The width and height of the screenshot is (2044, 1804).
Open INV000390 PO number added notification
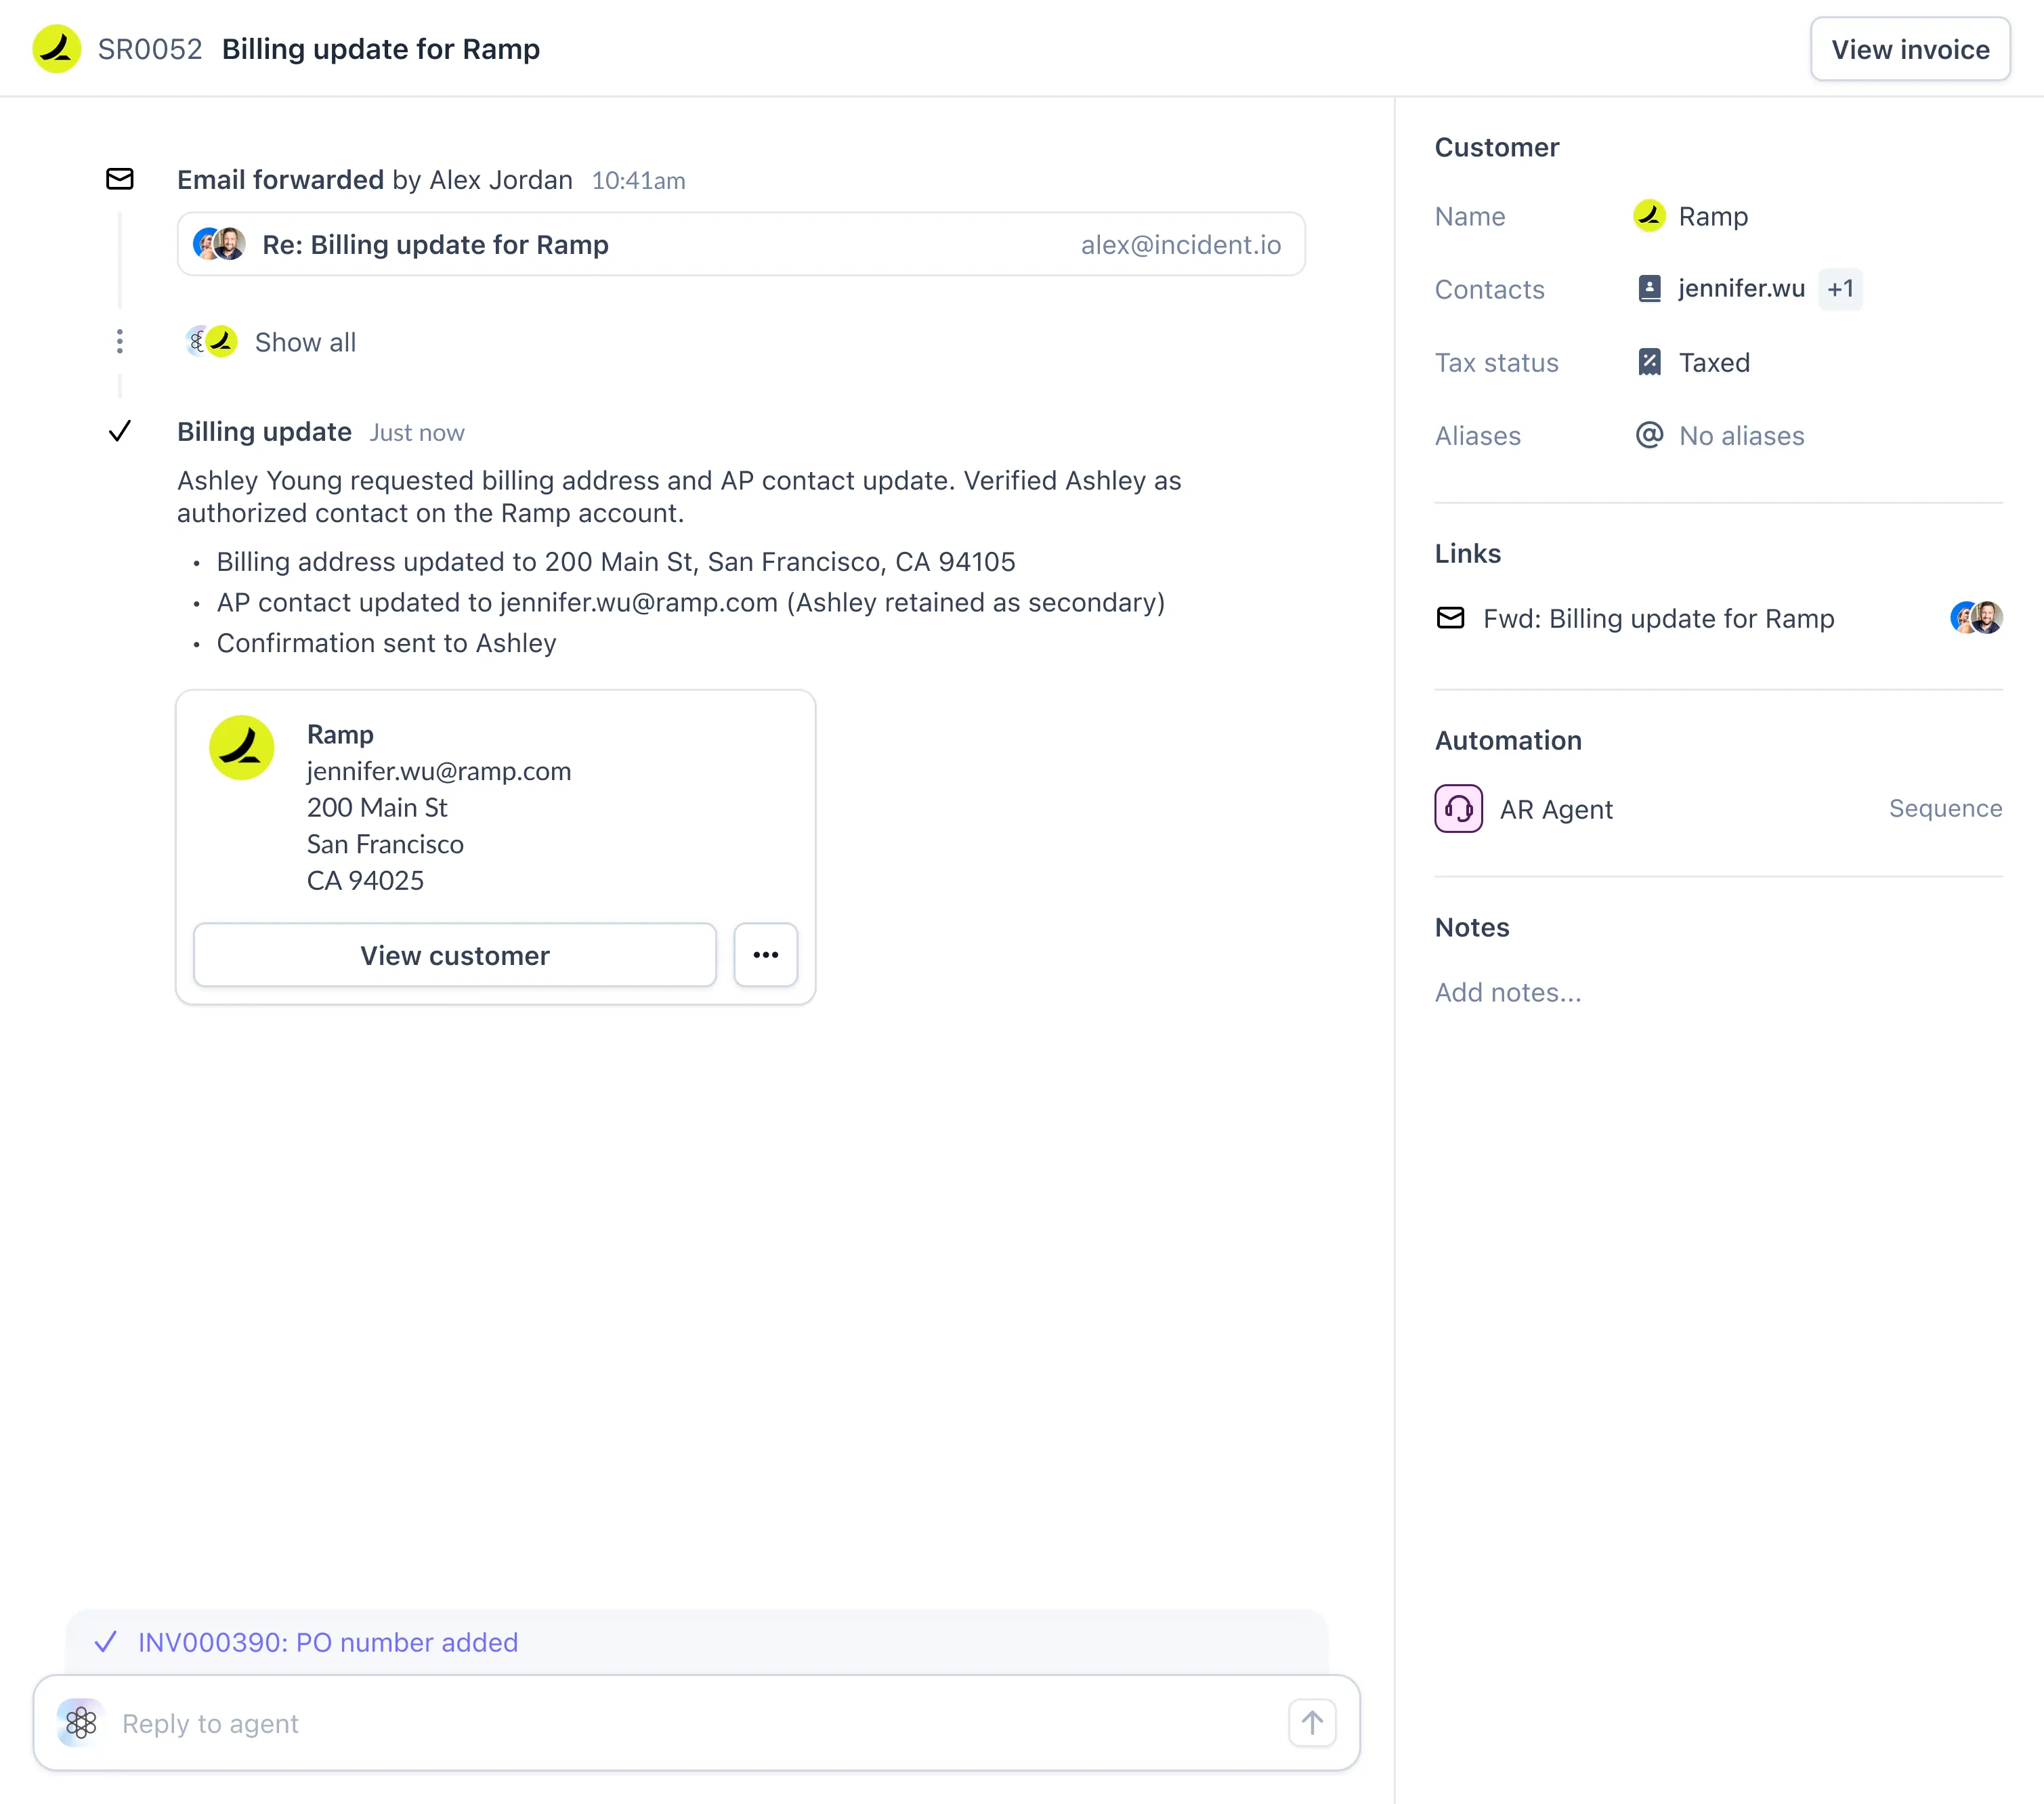point(328,1642)
